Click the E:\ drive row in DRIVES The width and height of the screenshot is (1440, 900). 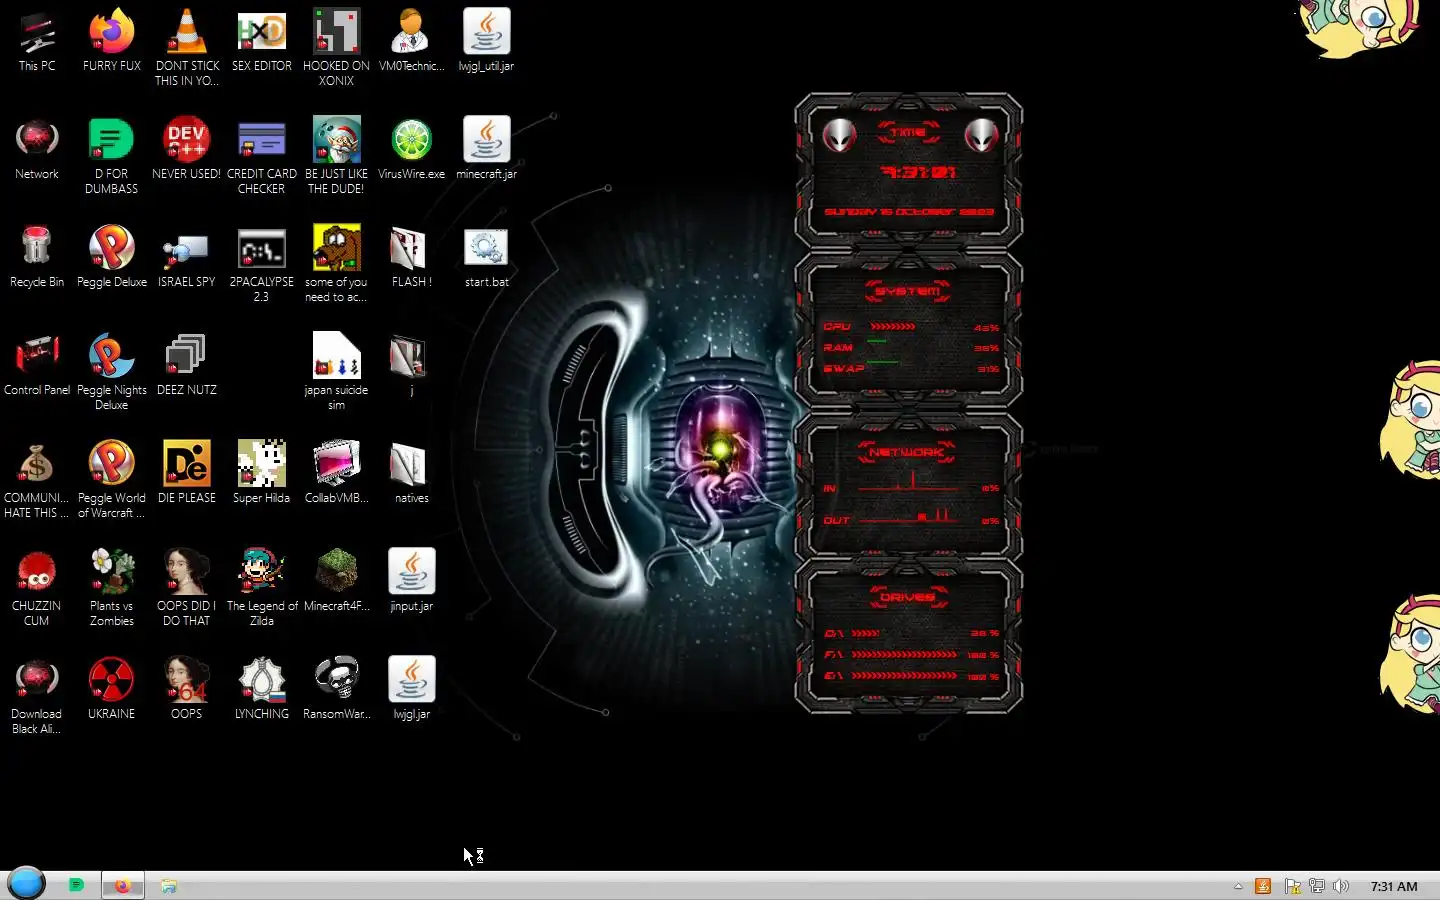tap(911, 677)
